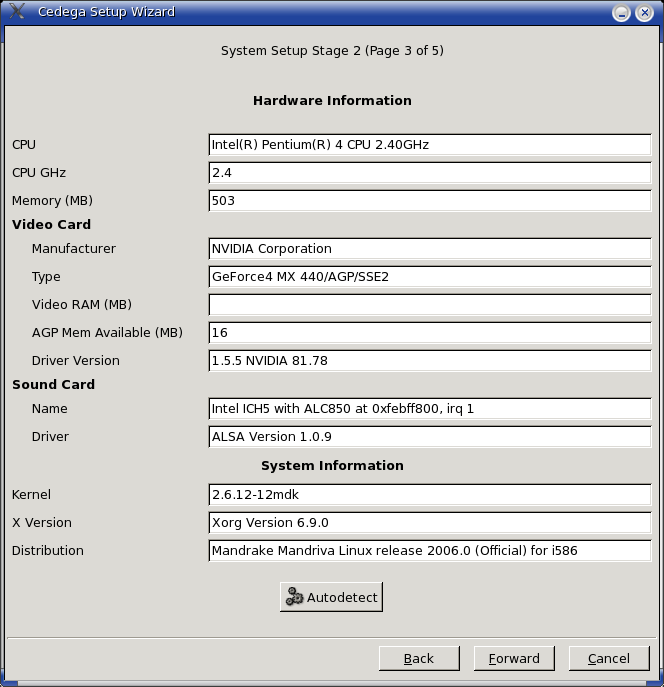The width and height of the screenshot is (664, 687).
Task: Click the video Driver Version field
Action: coord(430,361)
